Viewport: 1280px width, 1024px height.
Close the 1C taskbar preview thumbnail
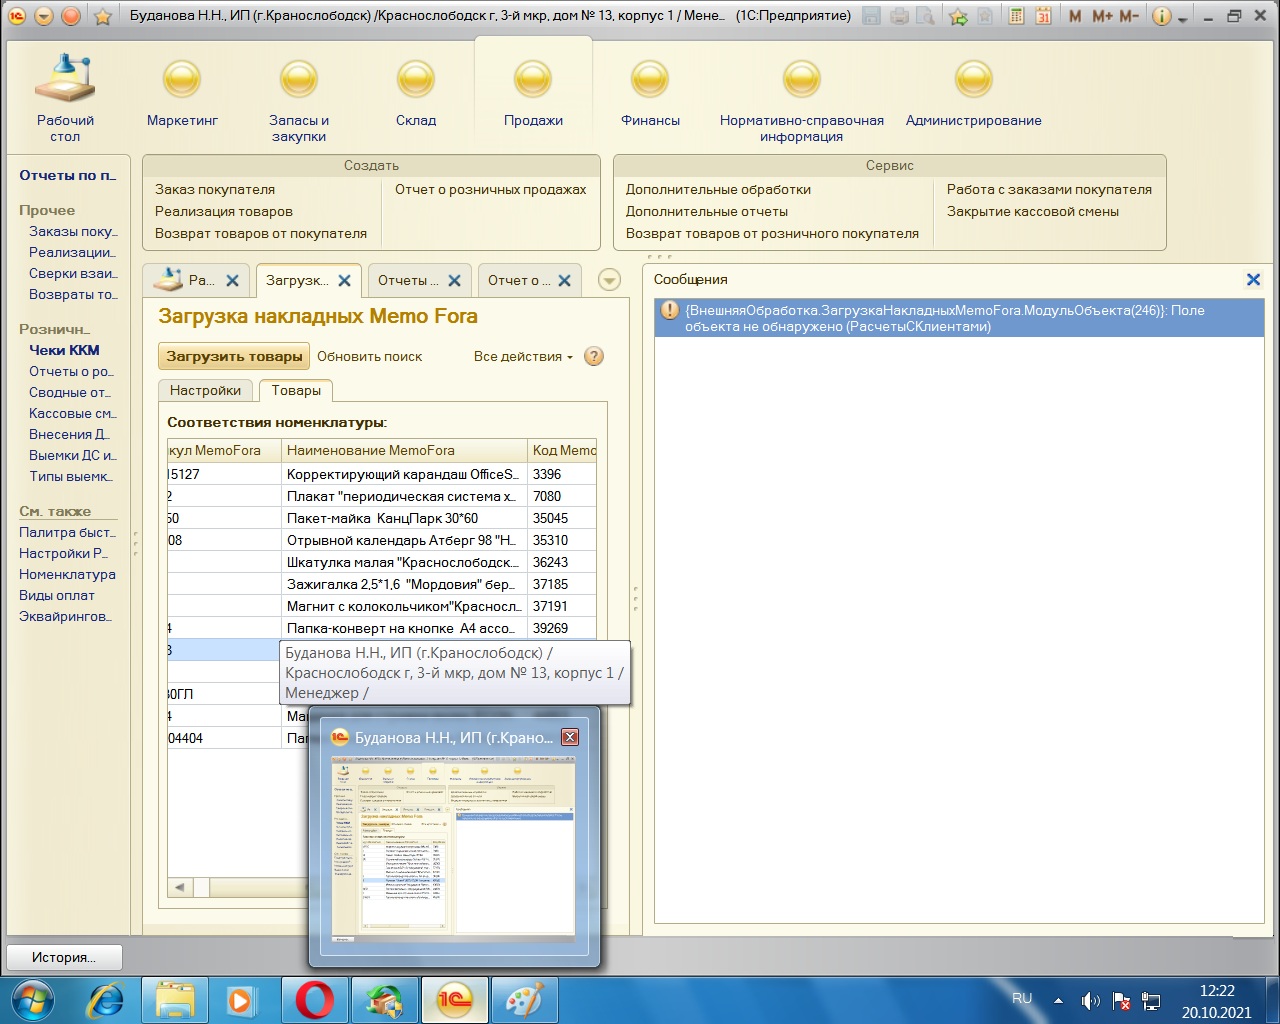(x=570, y=737)
